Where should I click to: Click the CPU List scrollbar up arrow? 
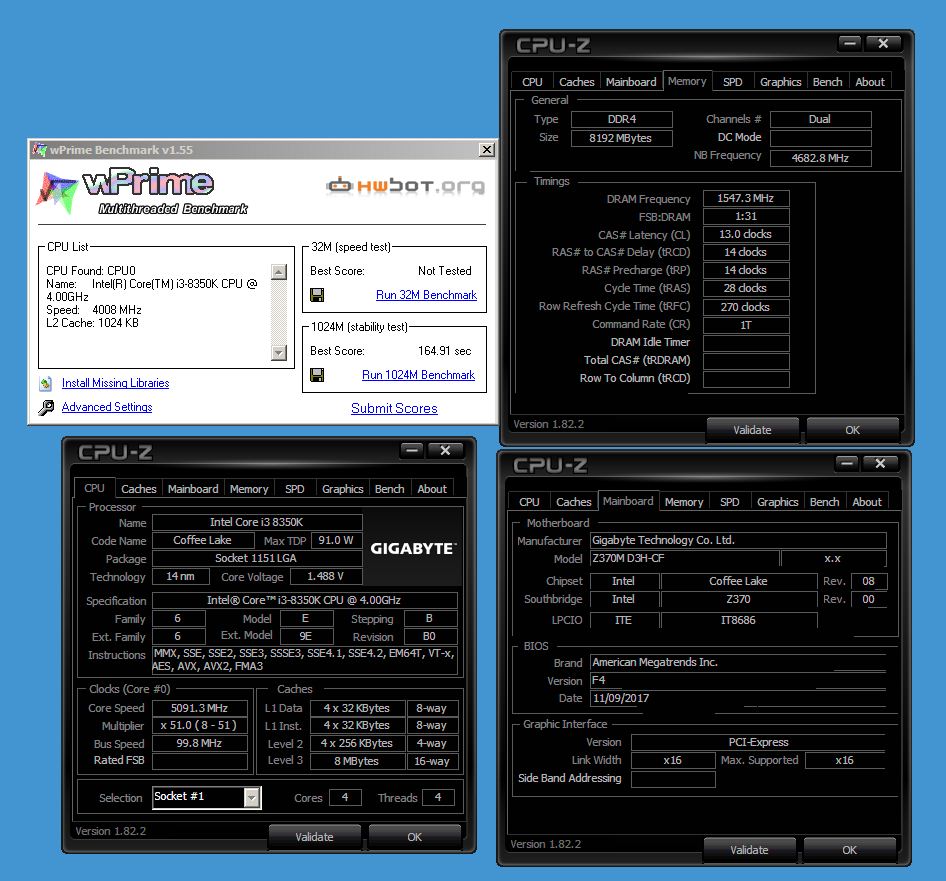click(279, 272)
